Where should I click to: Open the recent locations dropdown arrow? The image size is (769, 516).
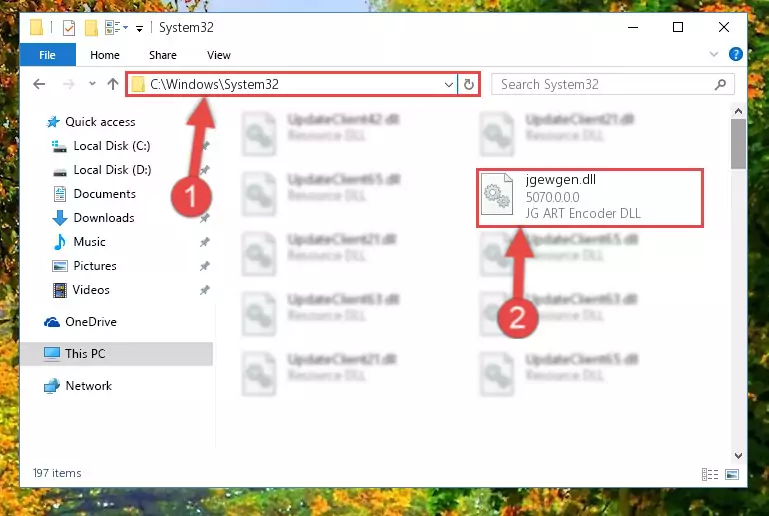point(92,84)
